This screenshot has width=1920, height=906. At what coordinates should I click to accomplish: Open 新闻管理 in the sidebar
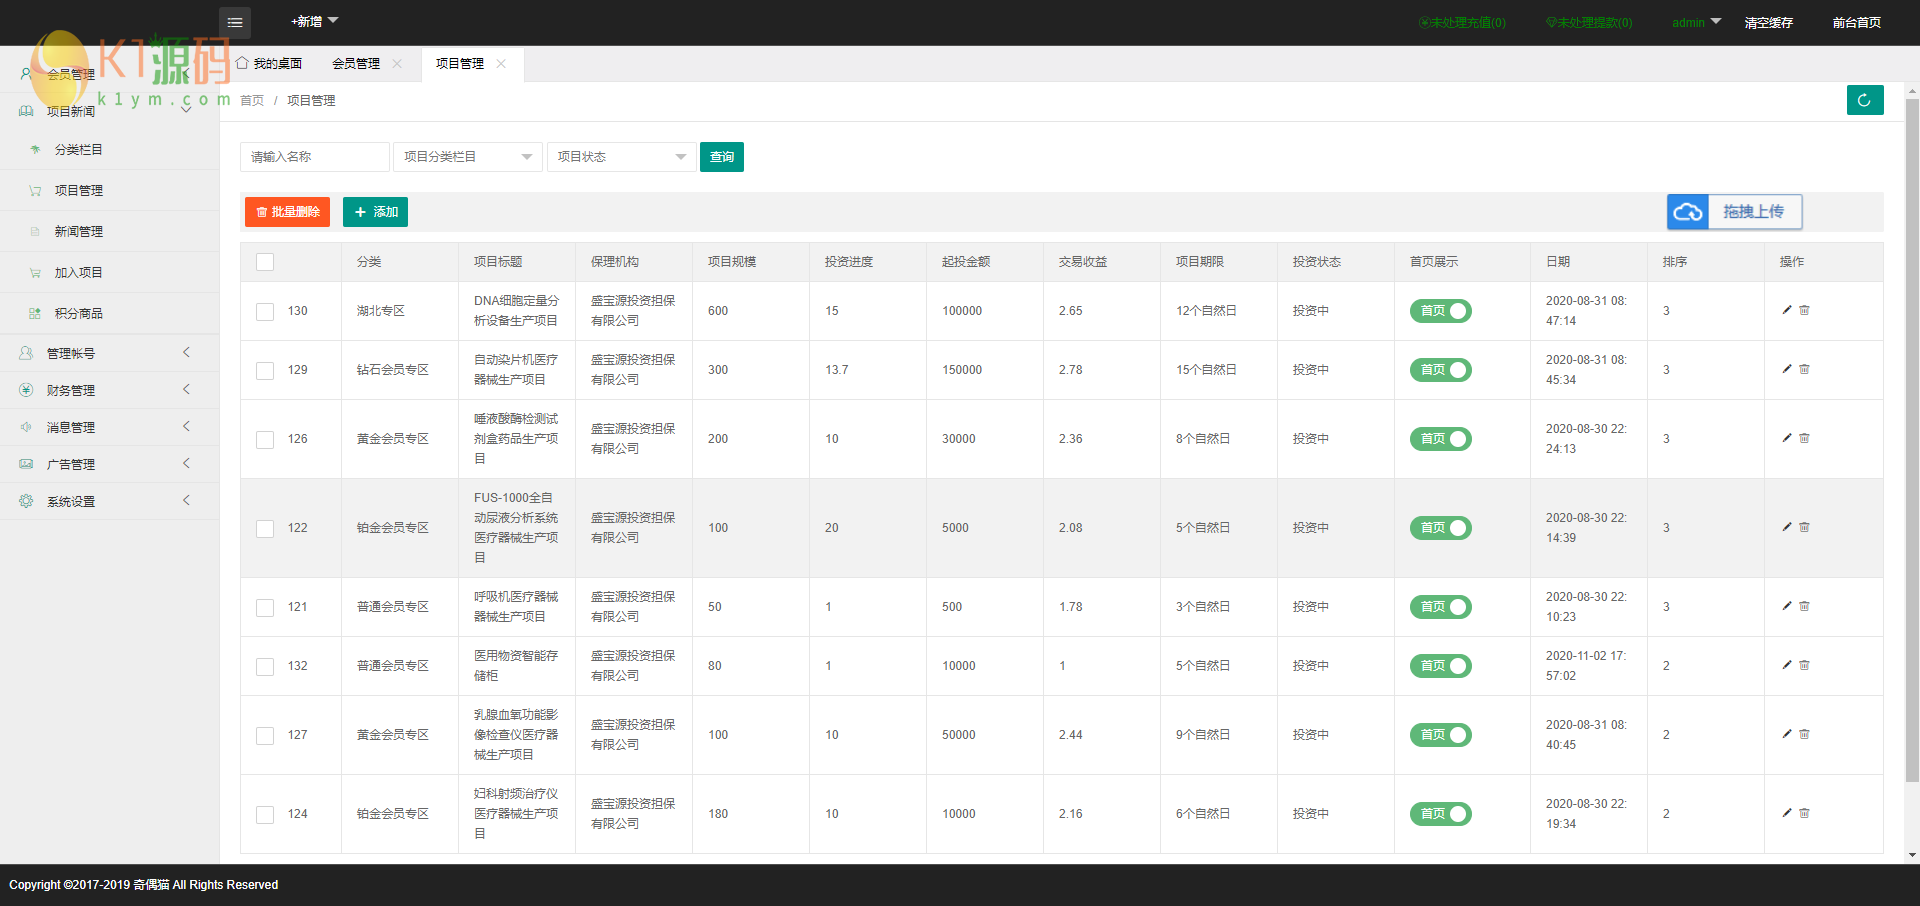tap(79, 231)
